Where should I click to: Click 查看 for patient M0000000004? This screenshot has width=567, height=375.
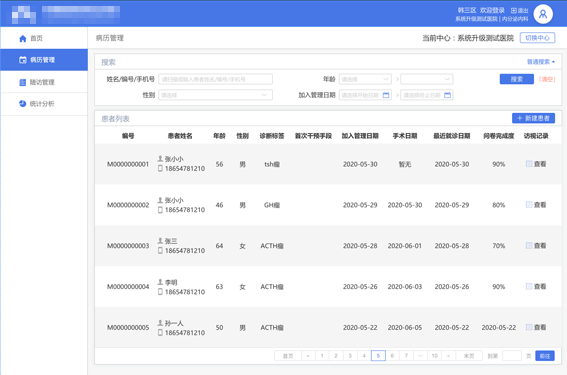540,287
